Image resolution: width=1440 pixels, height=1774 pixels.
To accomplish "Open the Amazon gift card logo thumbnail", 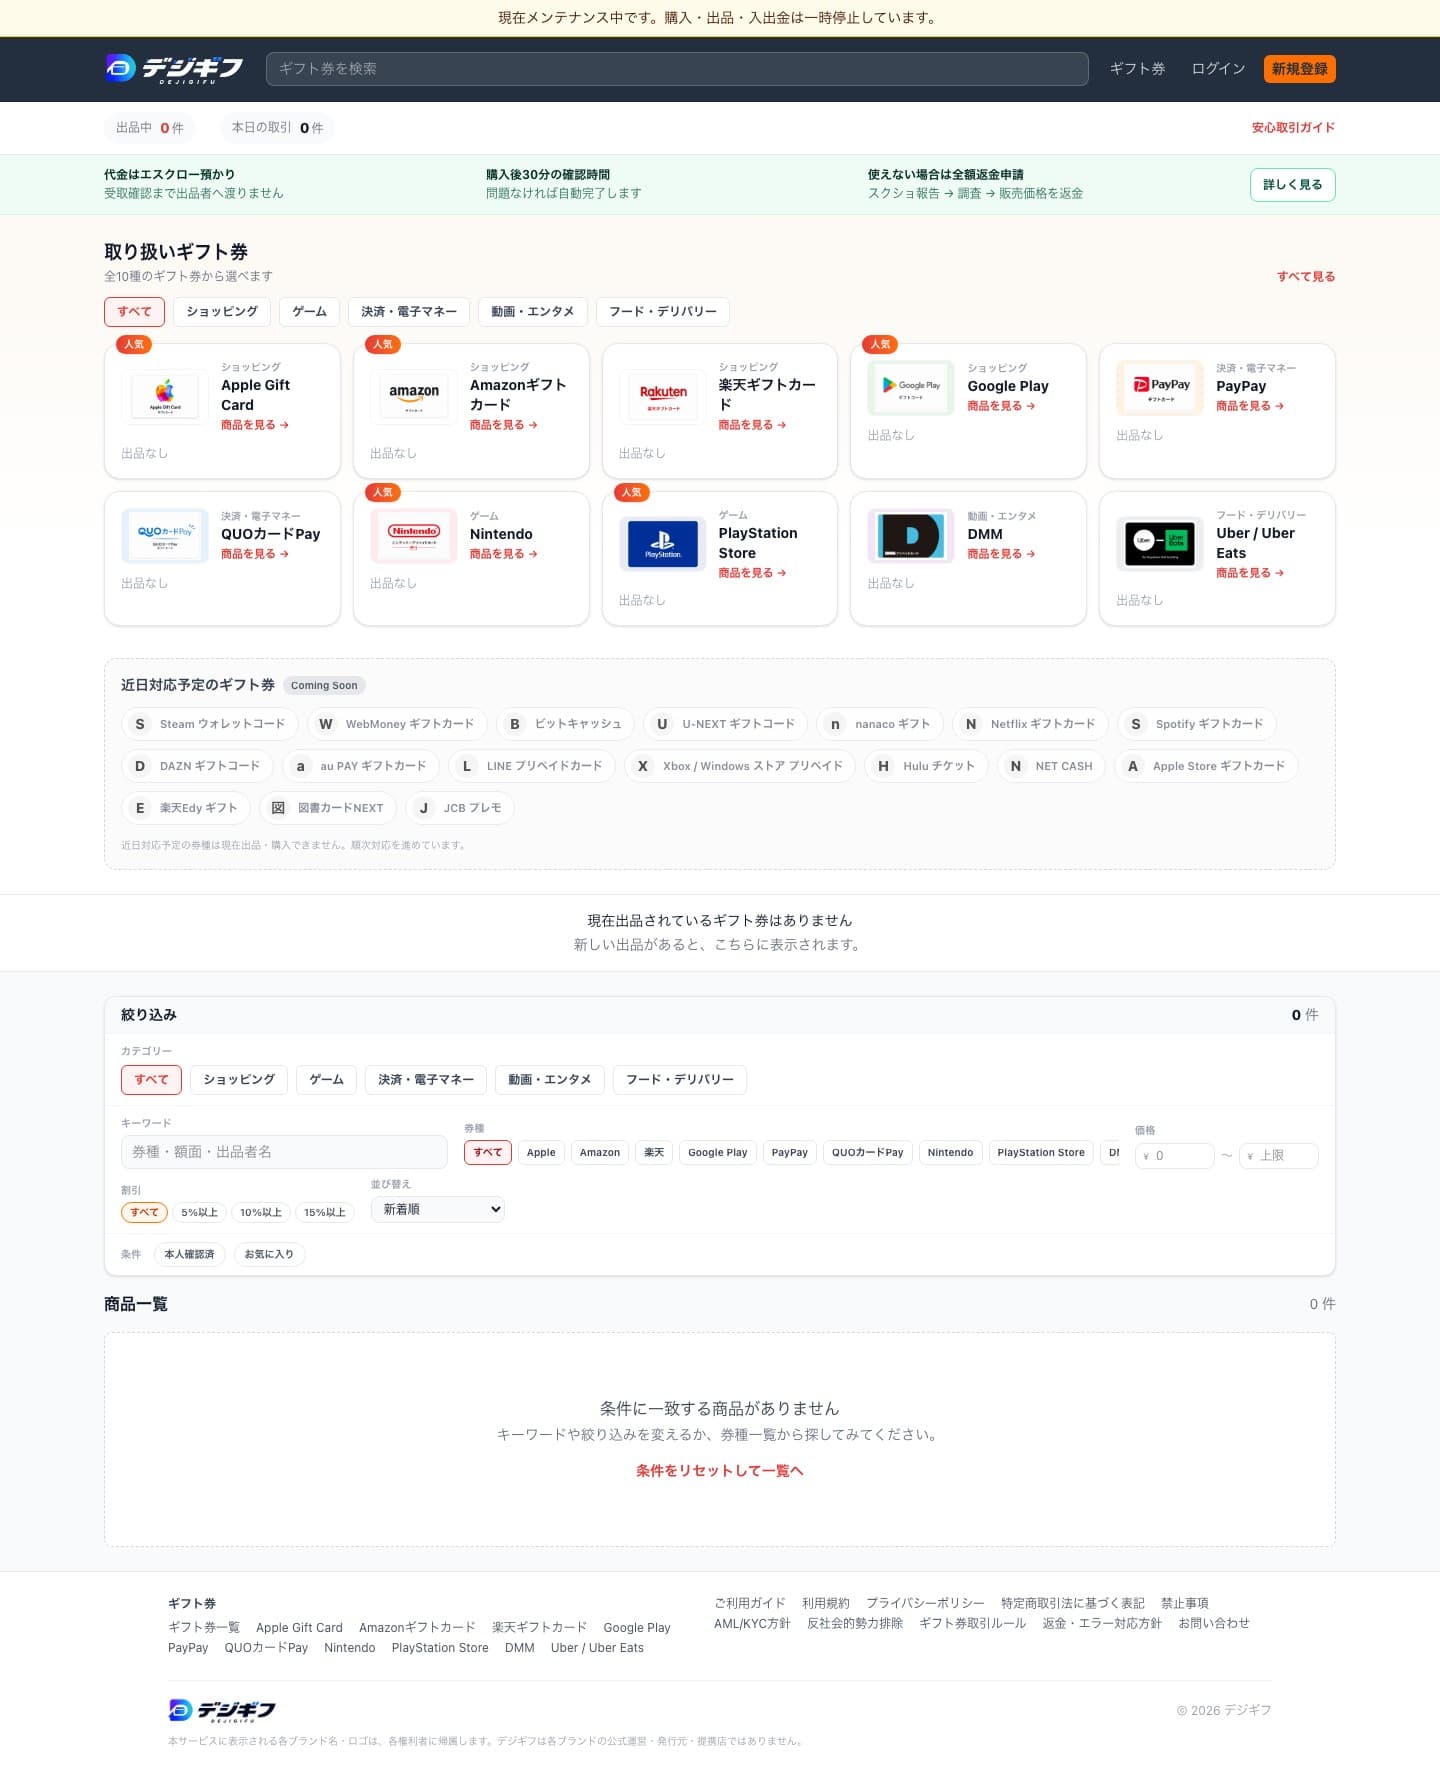I will pos(414,395).
